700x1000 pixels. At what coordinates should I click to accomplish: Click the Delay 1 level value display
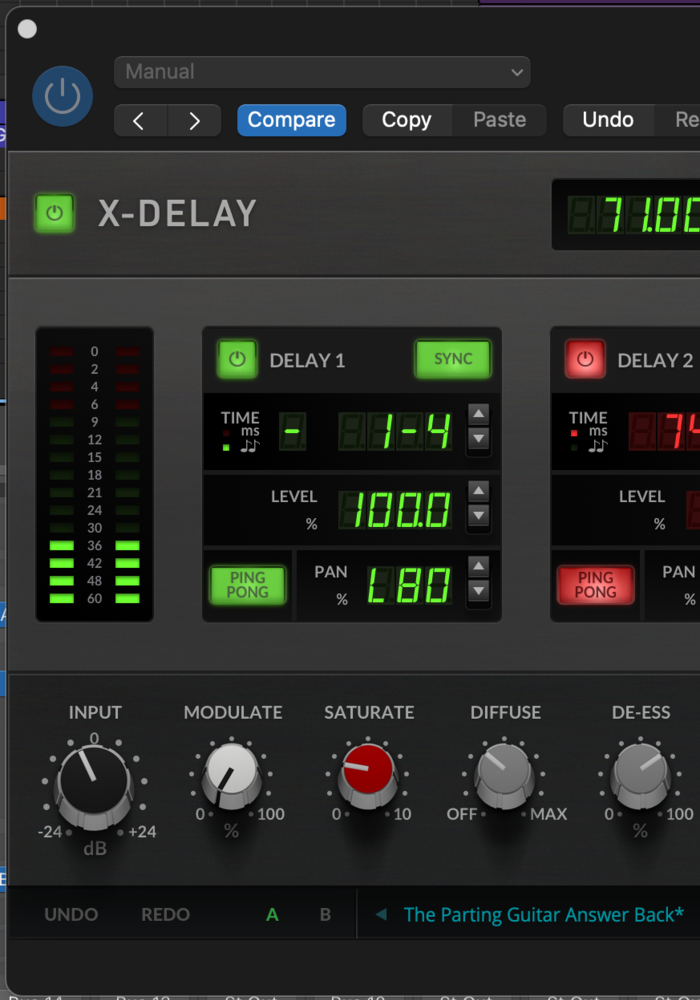pos(396,510)
